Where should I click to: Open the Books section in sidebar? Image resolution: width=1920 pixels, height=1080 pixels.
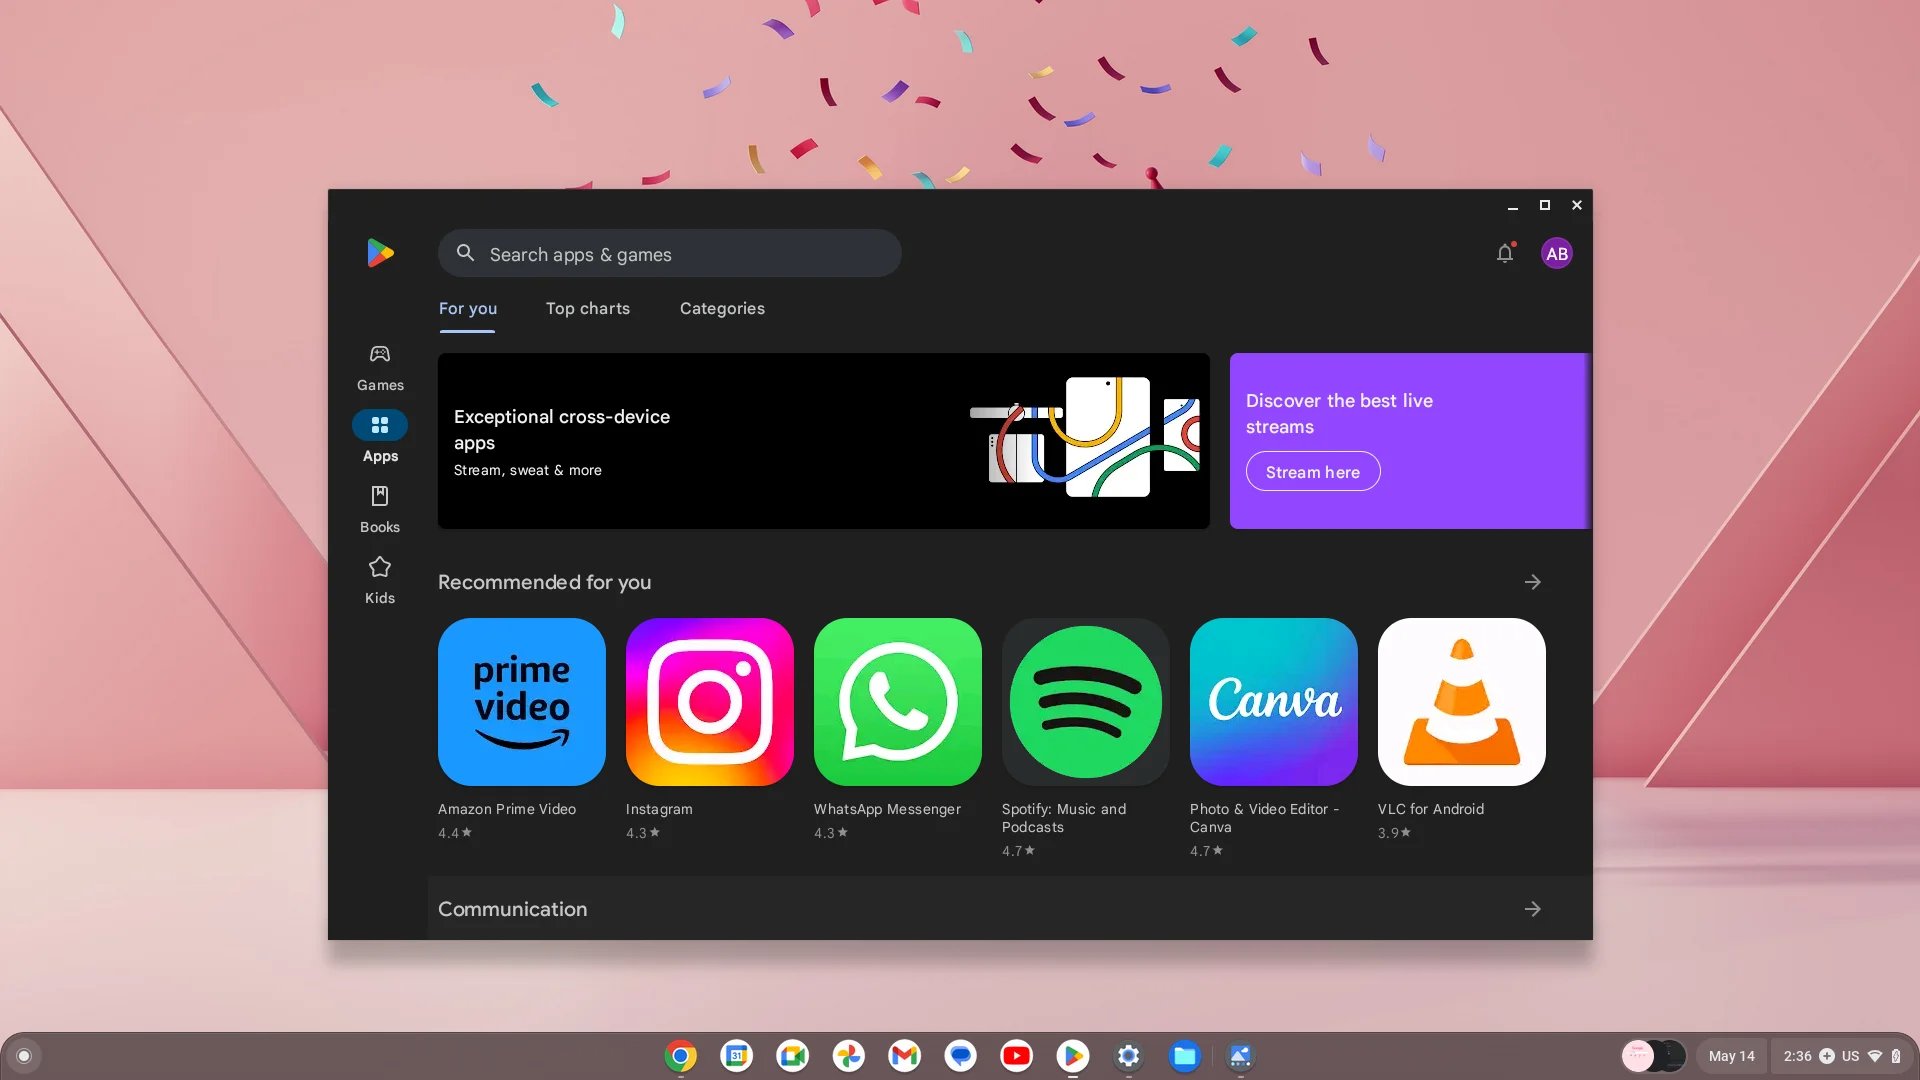pyautogui.click(x=380, y=509)
